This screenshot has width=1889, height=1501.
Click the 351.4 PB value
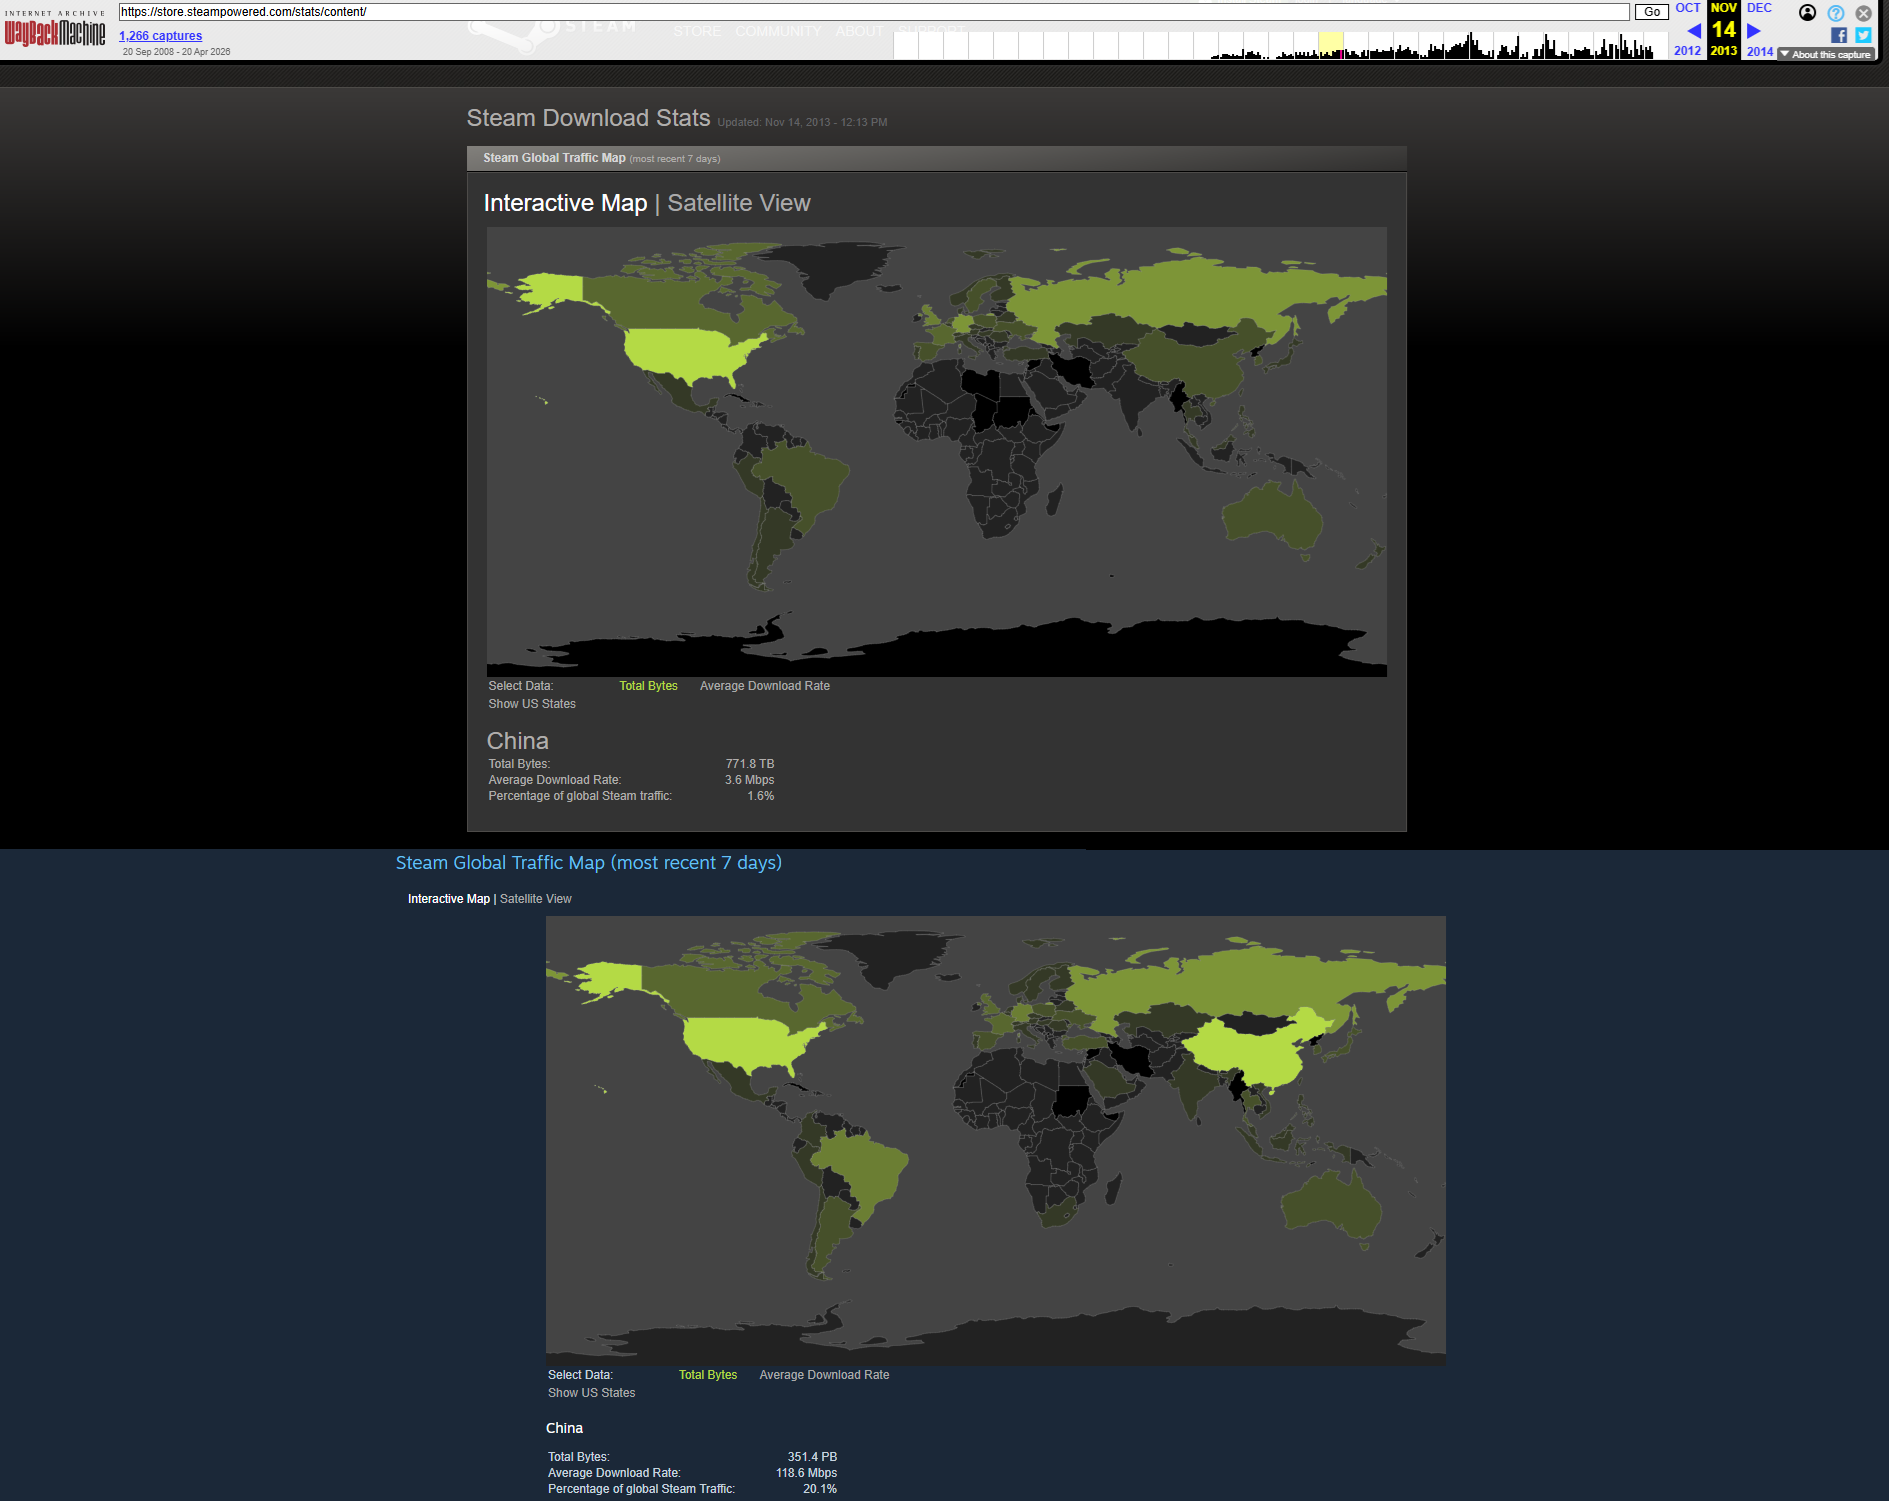coord(812,1457)
